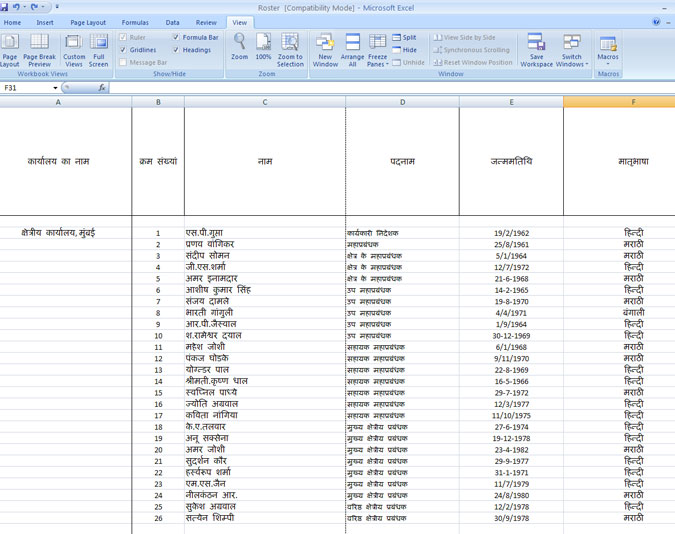
Task: Open the Switch Windows dropdown
Action: (x=571, y=52)
